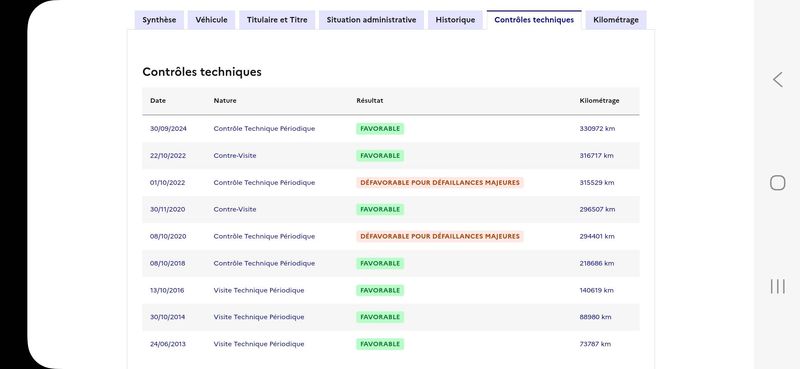Select the 296507 km mileage value
This screenshot has height=369, width=800.
tap(597, 209)
